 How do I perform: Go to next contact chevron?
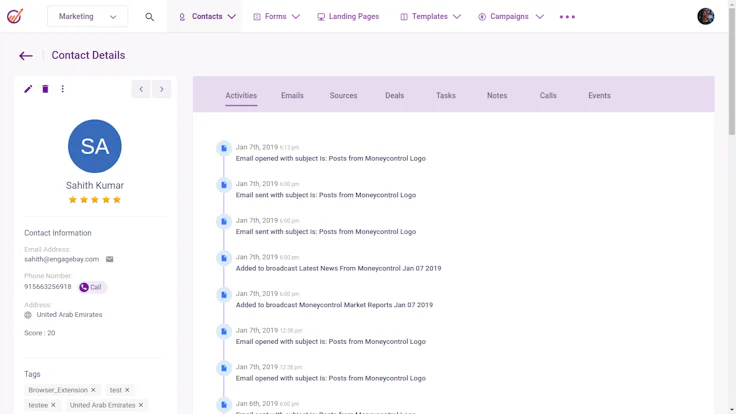click(161, 89)
